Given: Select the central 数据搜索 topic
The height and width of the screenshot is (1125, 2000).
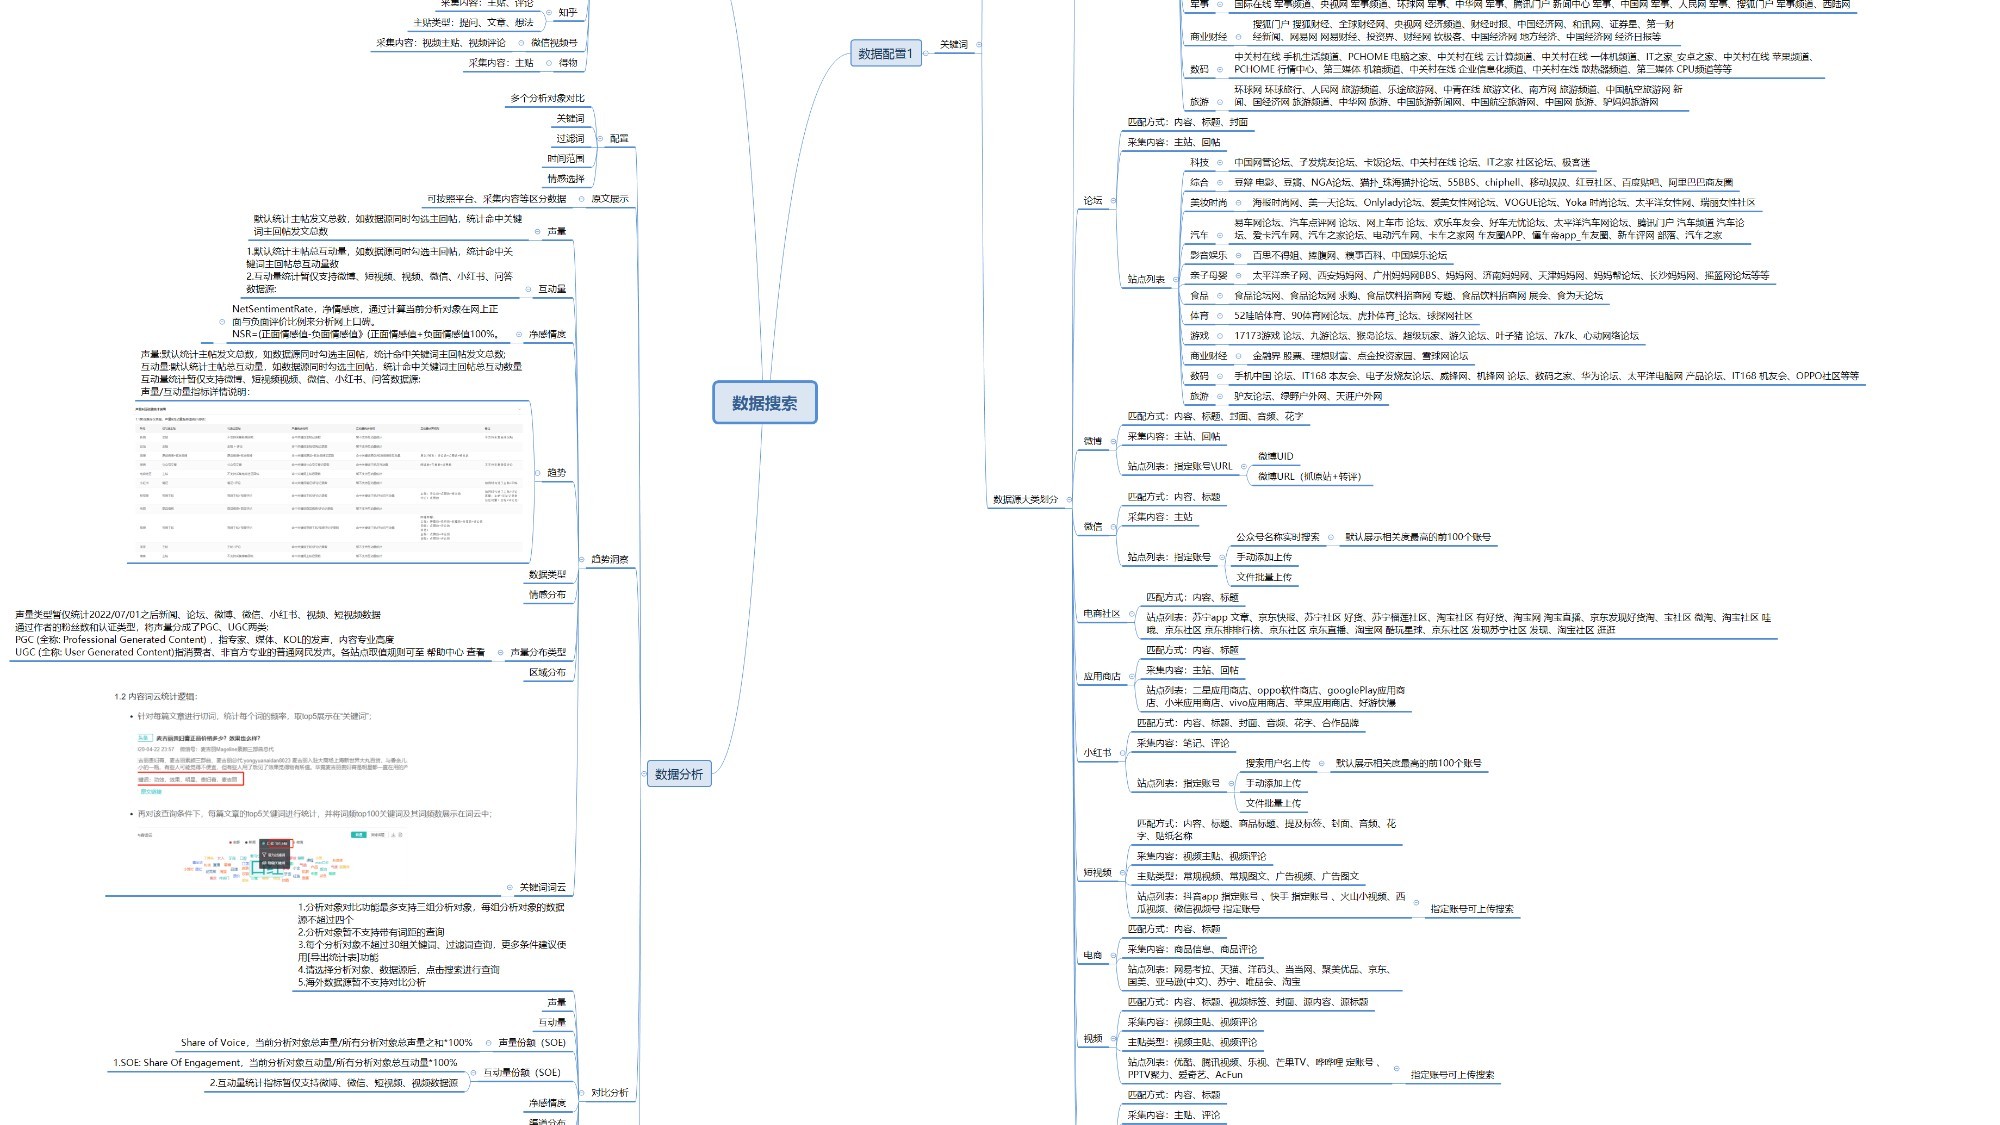Looking at the screenshot, I should coord(764,402).
